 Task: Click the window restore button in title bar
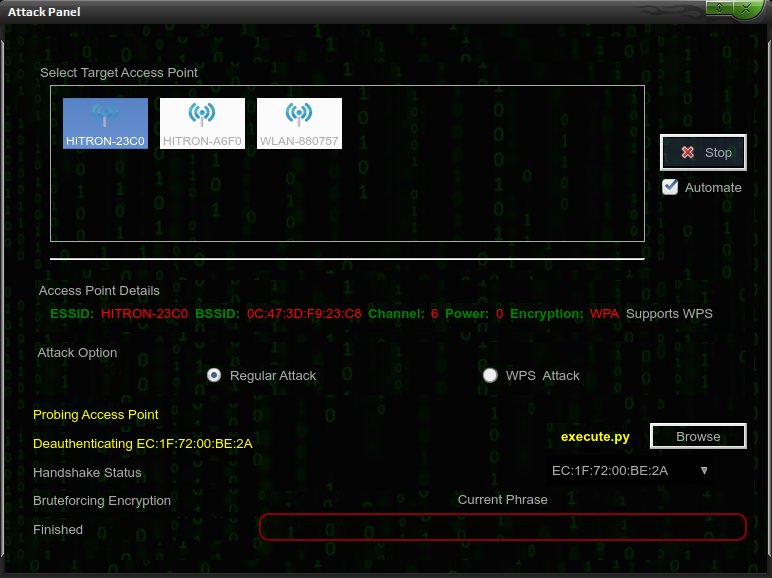(720, 7)
